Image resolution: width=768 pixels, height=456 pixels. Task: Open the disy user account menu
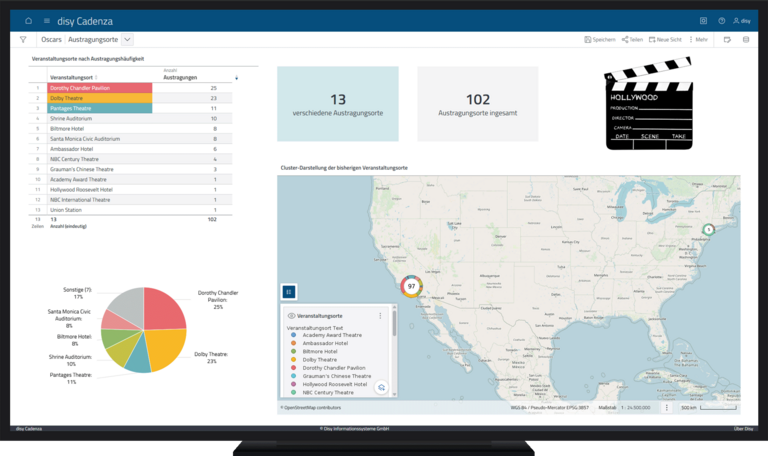click(x=741, y=20)
